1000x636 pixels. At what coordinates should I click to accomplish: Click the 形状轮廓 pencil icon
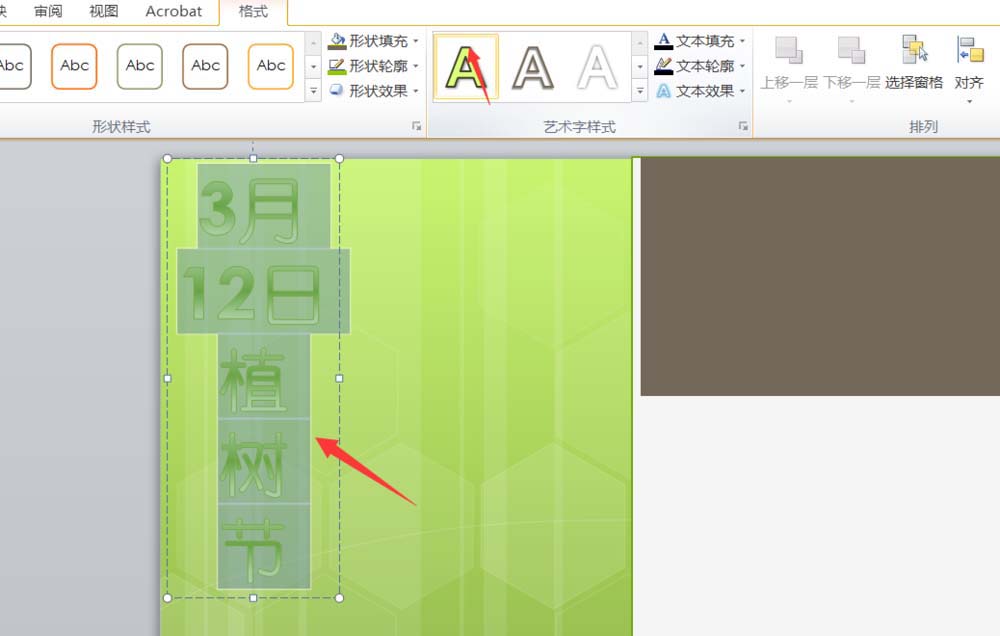[x=337, y=66]
